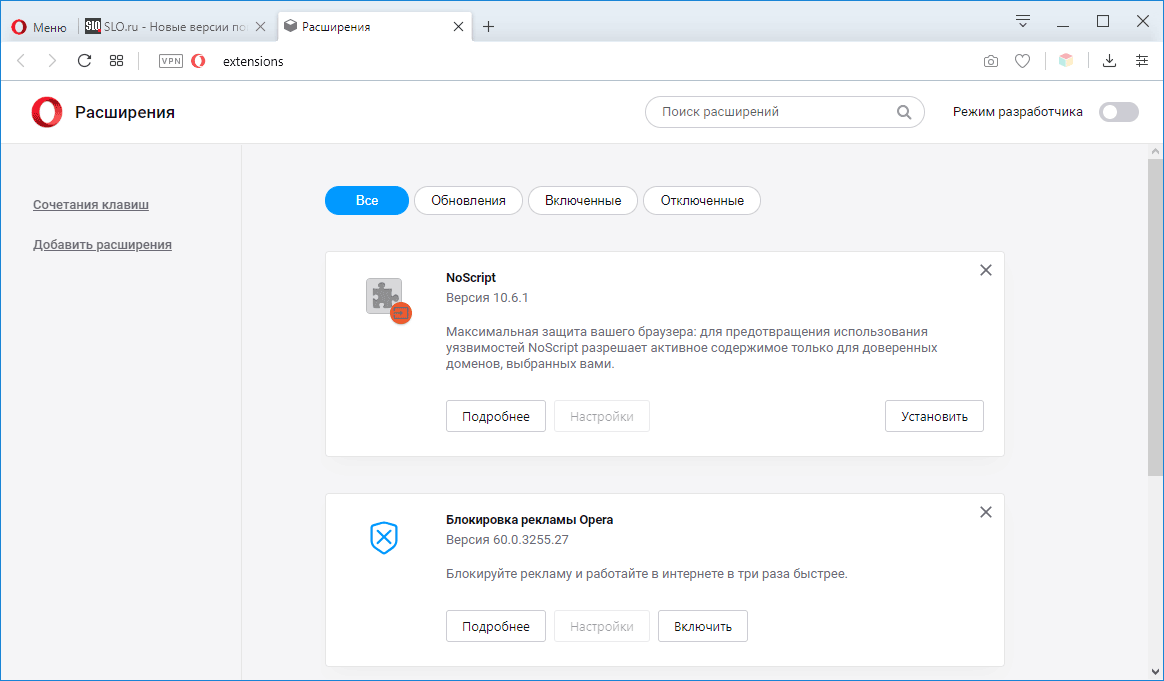Add page to bookmarks with heart icon

1023,62
